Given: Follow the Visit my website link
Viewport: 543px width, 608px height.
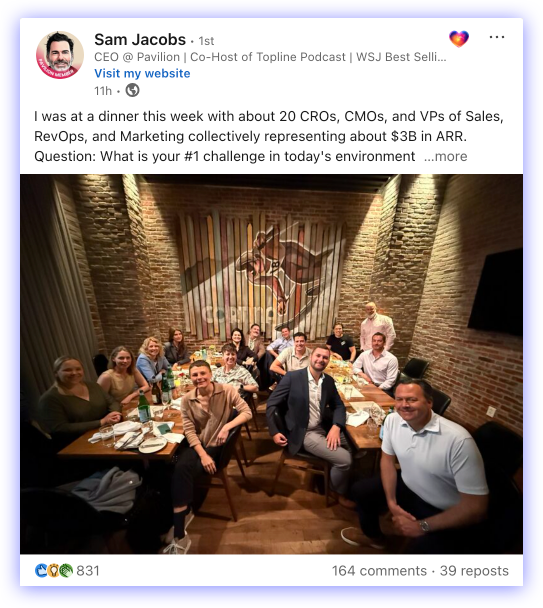Looking at the screenshot, I should tap(142, 73).
